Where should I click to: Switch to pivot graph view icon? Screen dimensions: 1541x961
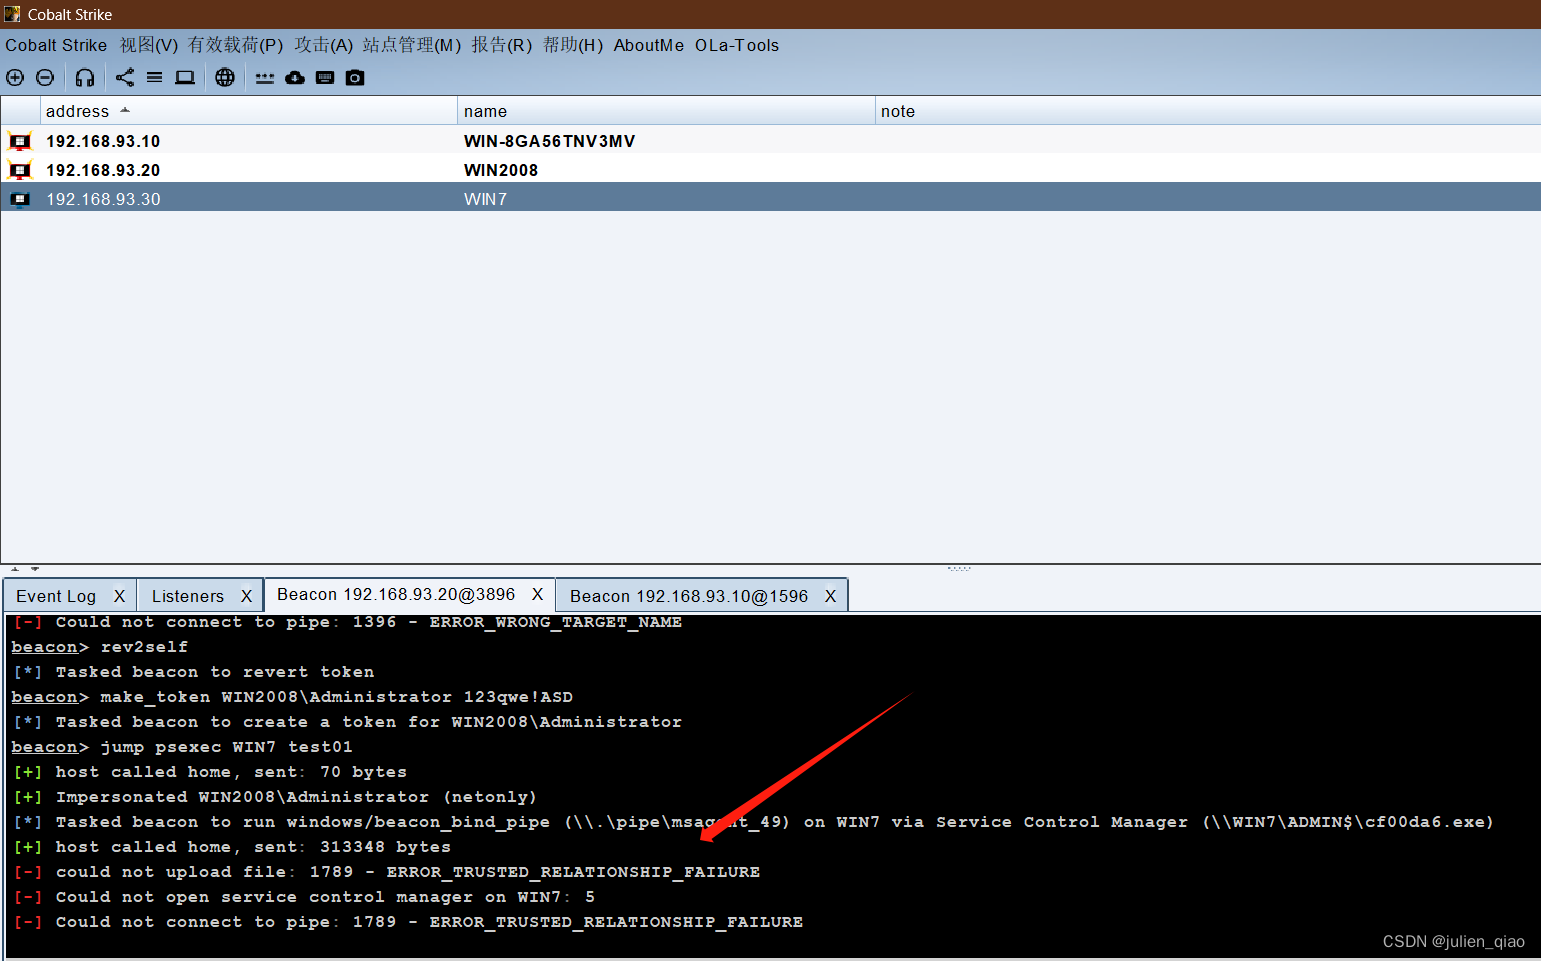click(x=125, y=77)
